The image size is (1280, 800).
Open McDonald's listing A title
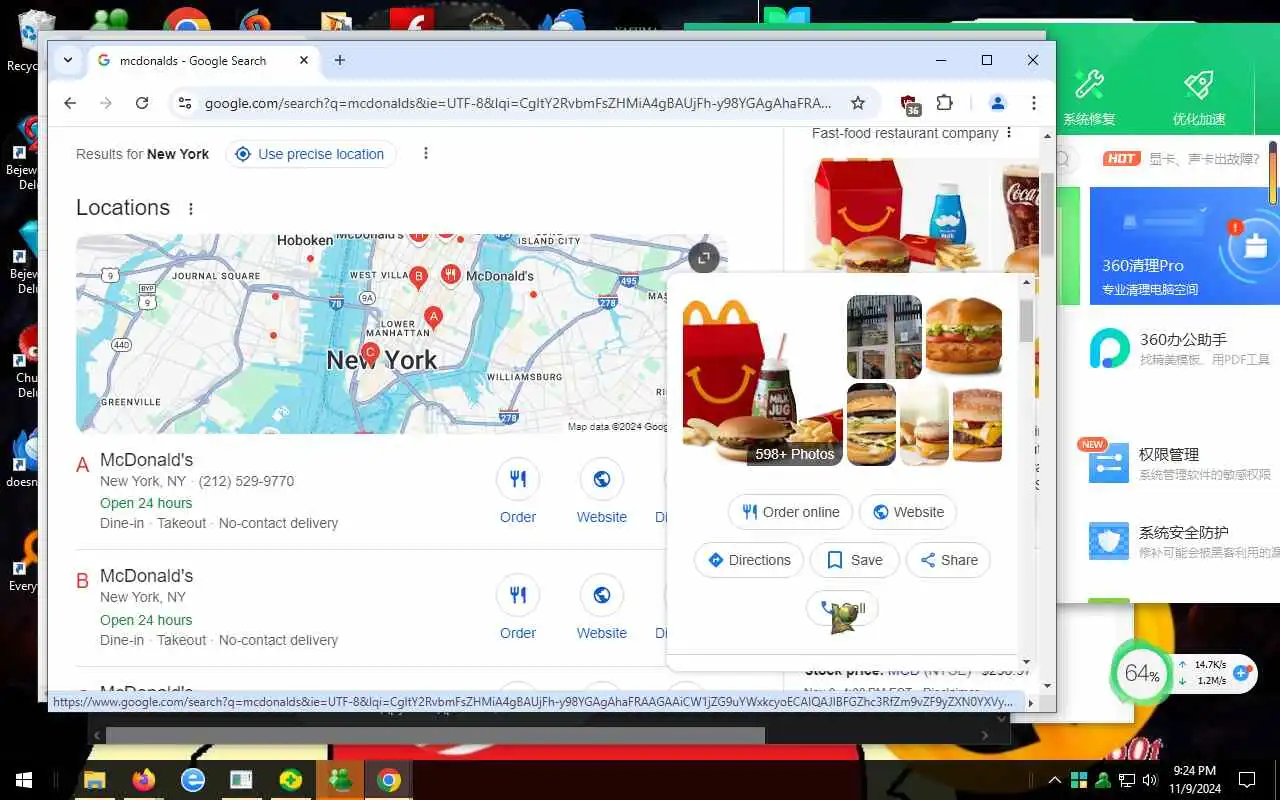(147, 460)
